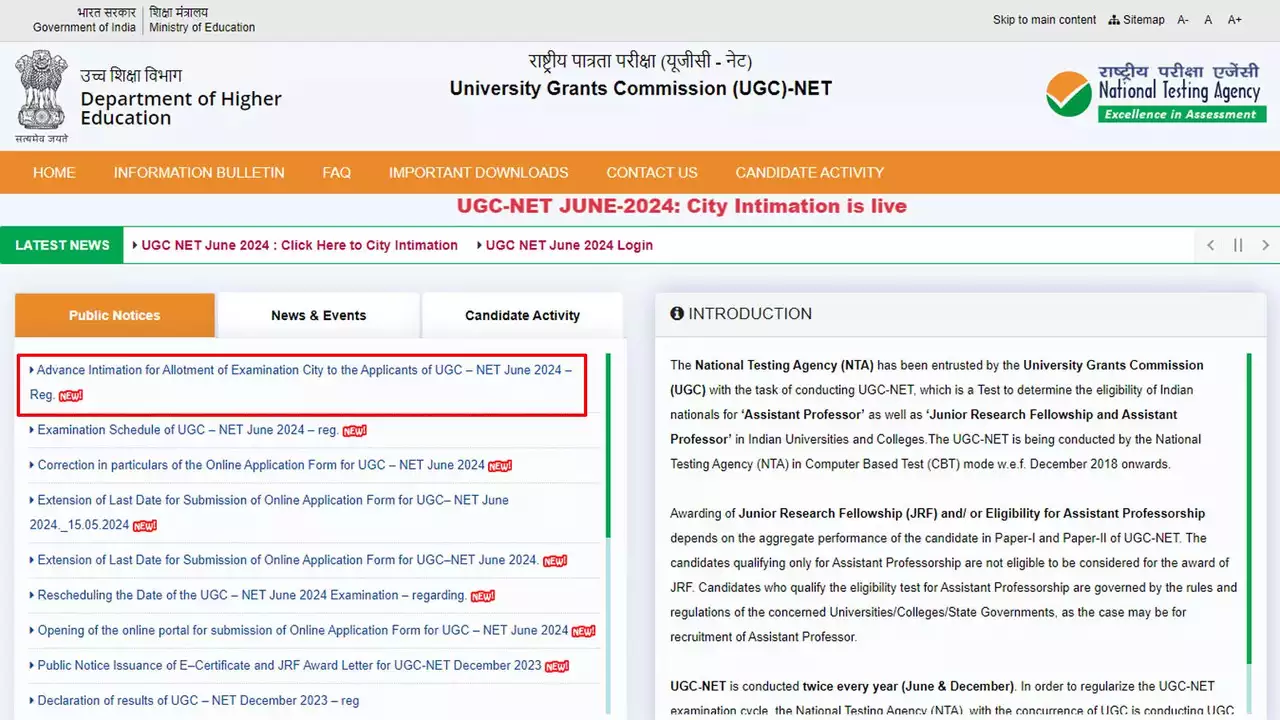This screenshot has height=720, width=1280.
Task: Open CANDIDATE ACTIVITY menu item
Action: [x=810, y=173]
